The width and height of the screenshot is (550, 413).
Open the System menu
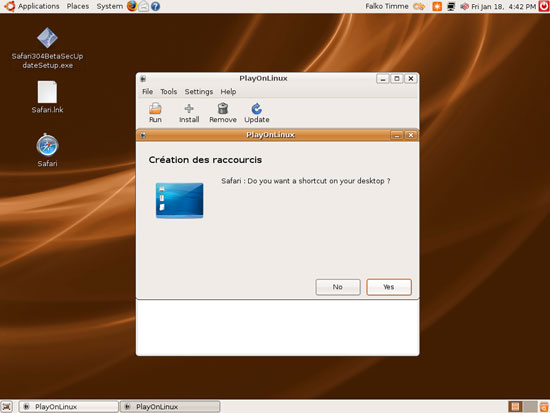tap(110, 6)
